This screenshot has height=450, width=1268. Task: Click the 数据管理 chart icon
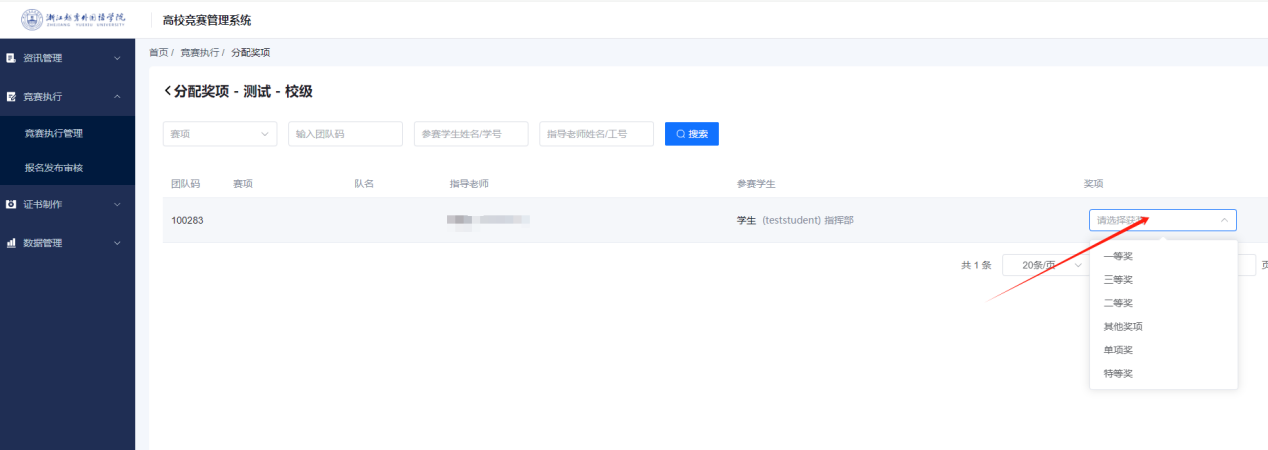coord(11,243)
